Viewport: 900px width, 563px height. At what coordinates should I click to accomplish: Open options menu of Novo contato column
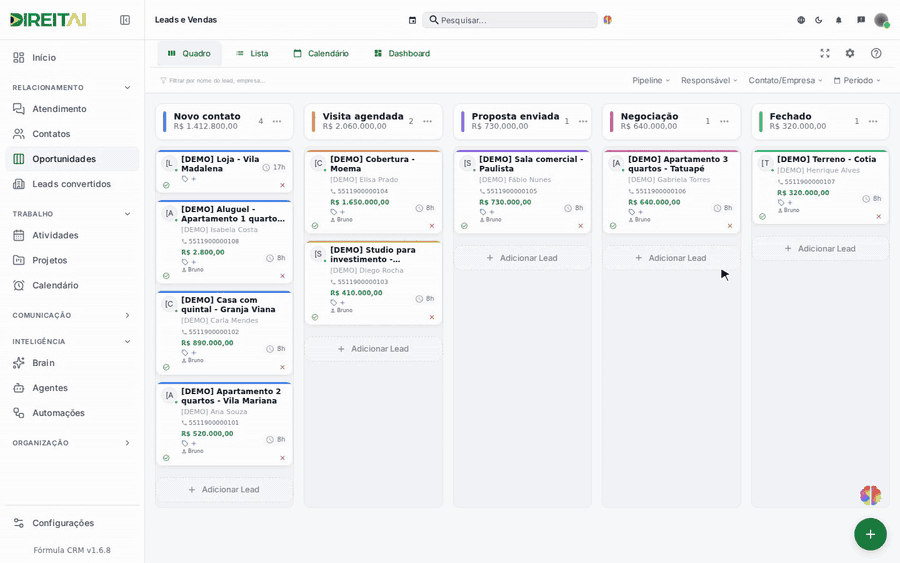277,122
